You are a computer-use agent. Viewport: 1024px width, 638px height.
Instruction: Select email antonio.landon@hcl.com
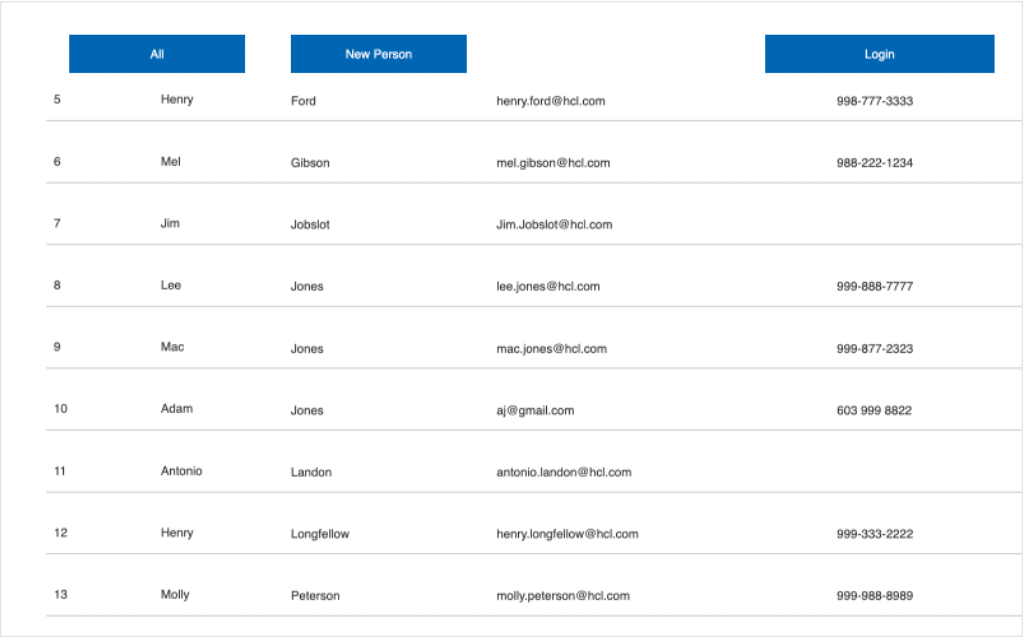click(564, 472)
